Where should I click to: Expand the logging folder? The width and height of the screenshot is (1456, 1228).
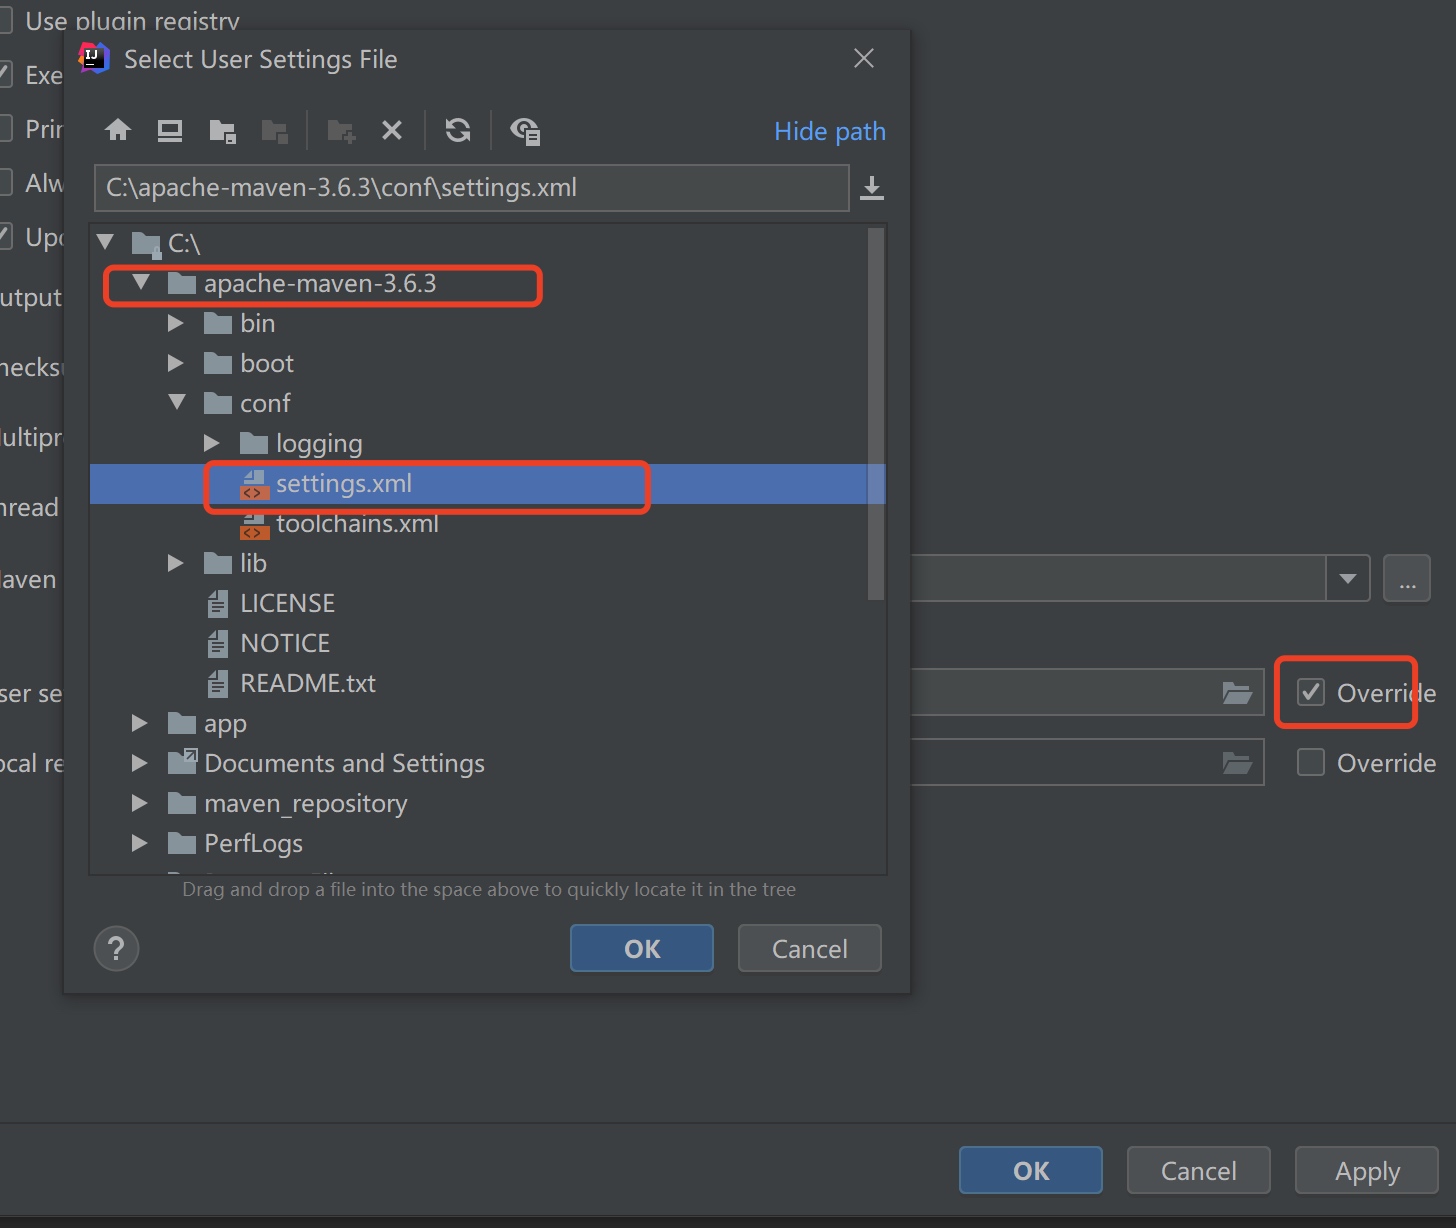pyautogui.click(x=212, y=443)
